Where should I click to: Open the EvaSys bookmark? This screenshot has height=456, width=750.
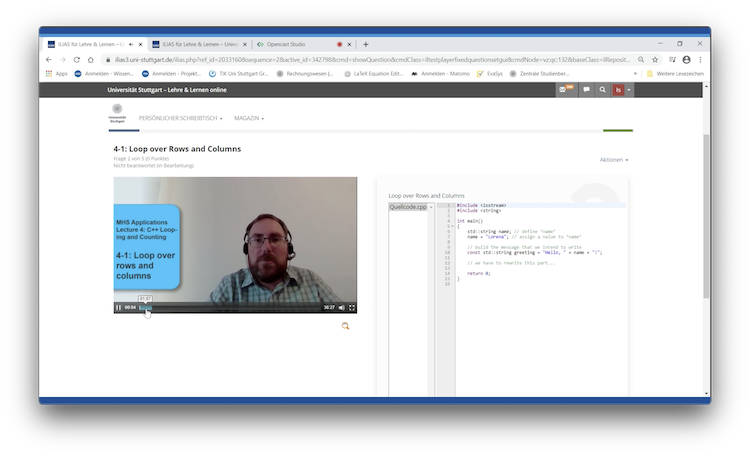[x=490, y=74]
